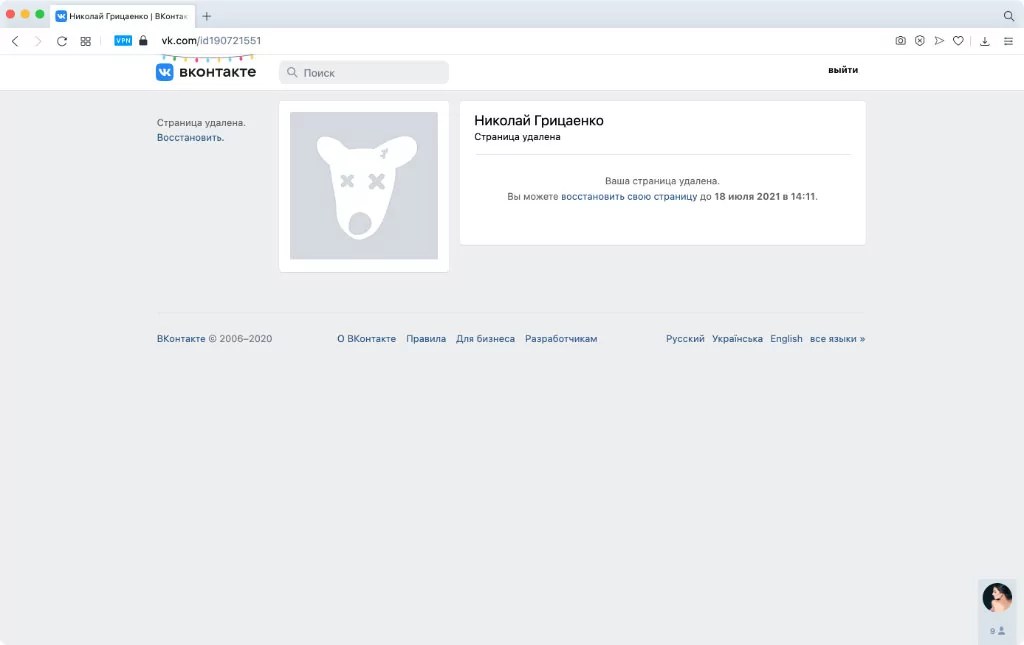Switch language to Русский
This screenshot has width=1024, height=645.
pyautogui.click(x=685, y=339)
